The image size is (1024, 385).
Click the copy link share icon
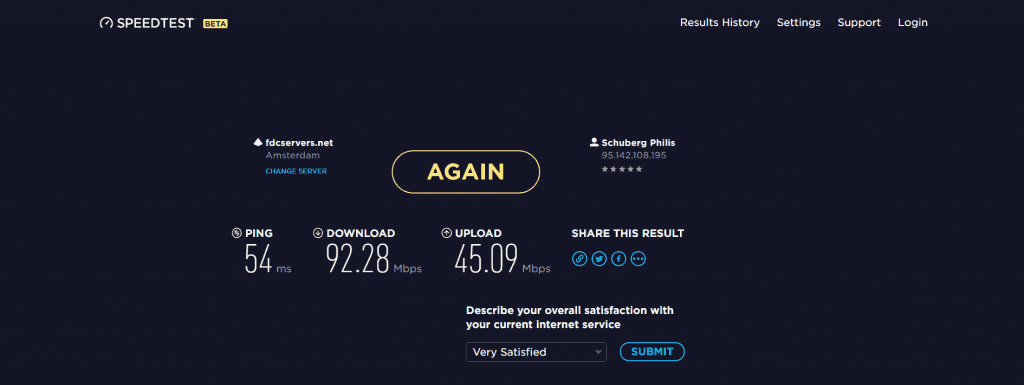click(579, 259)
